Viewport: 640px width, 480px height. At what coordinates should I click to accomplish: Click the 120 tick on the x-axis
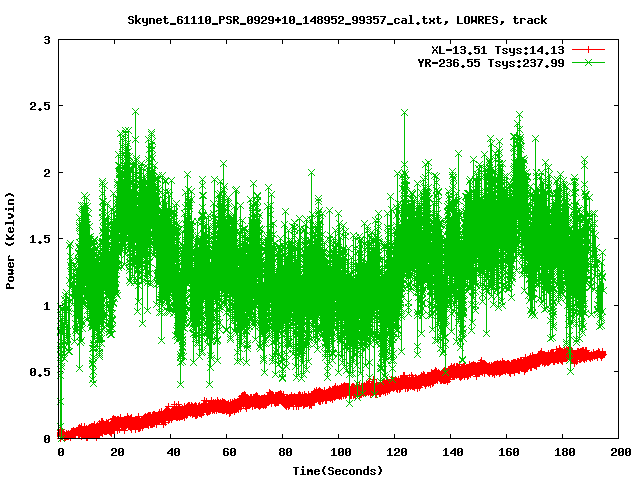[394, 452]
